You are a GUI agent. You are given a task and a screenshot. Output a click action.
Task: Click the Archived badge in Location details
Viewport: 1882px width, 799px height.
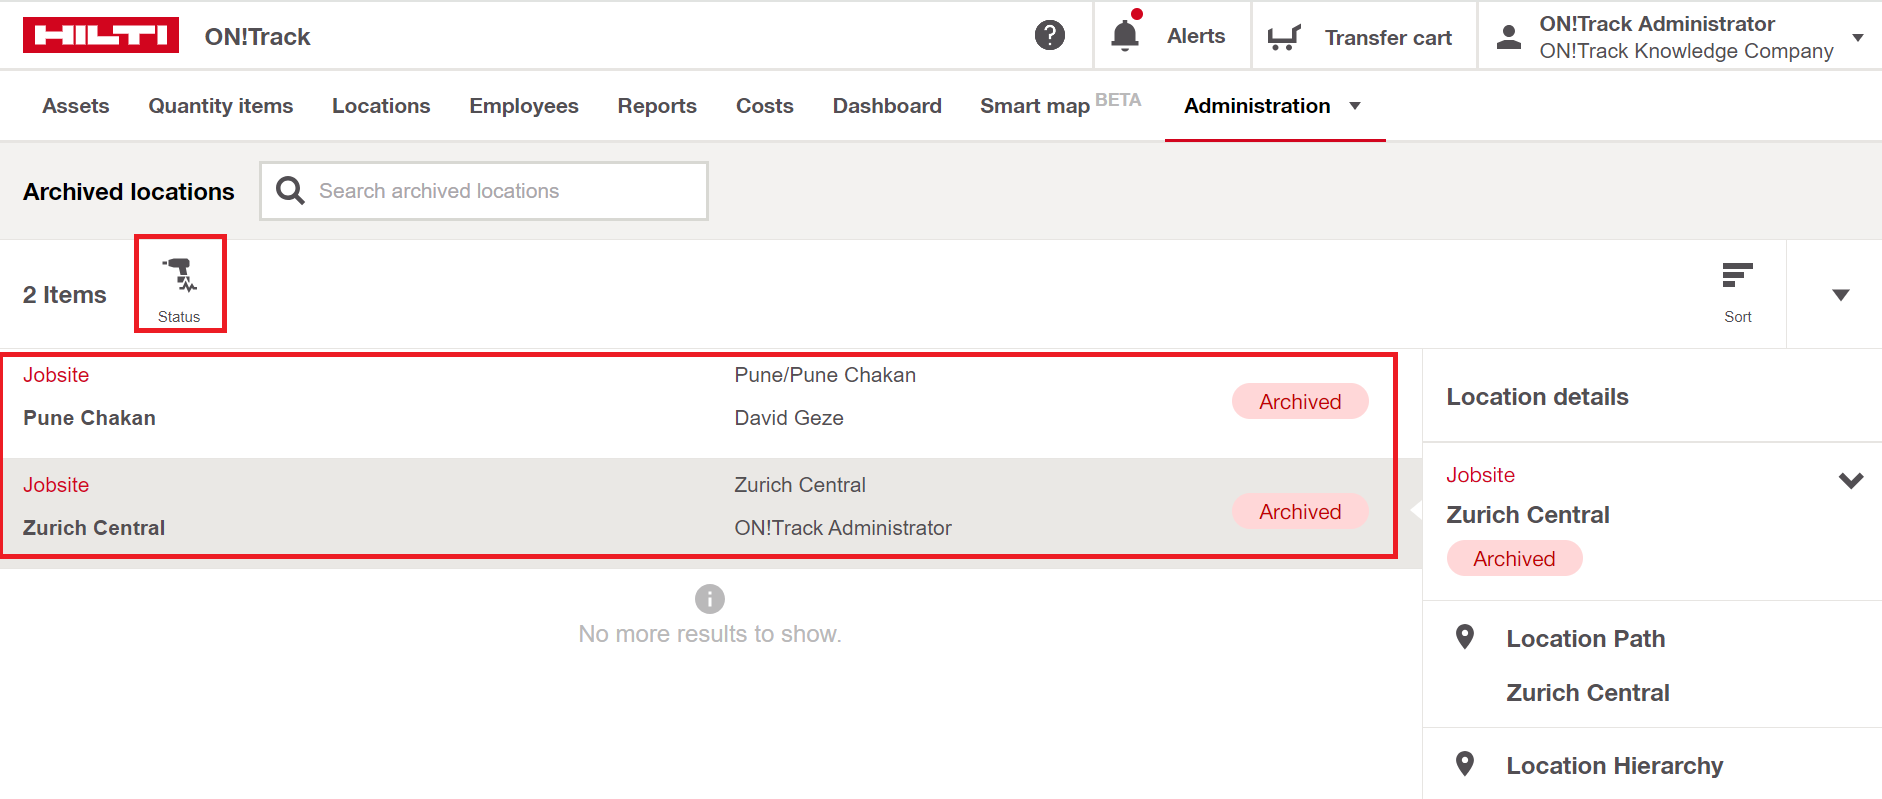click(1514, 558)
